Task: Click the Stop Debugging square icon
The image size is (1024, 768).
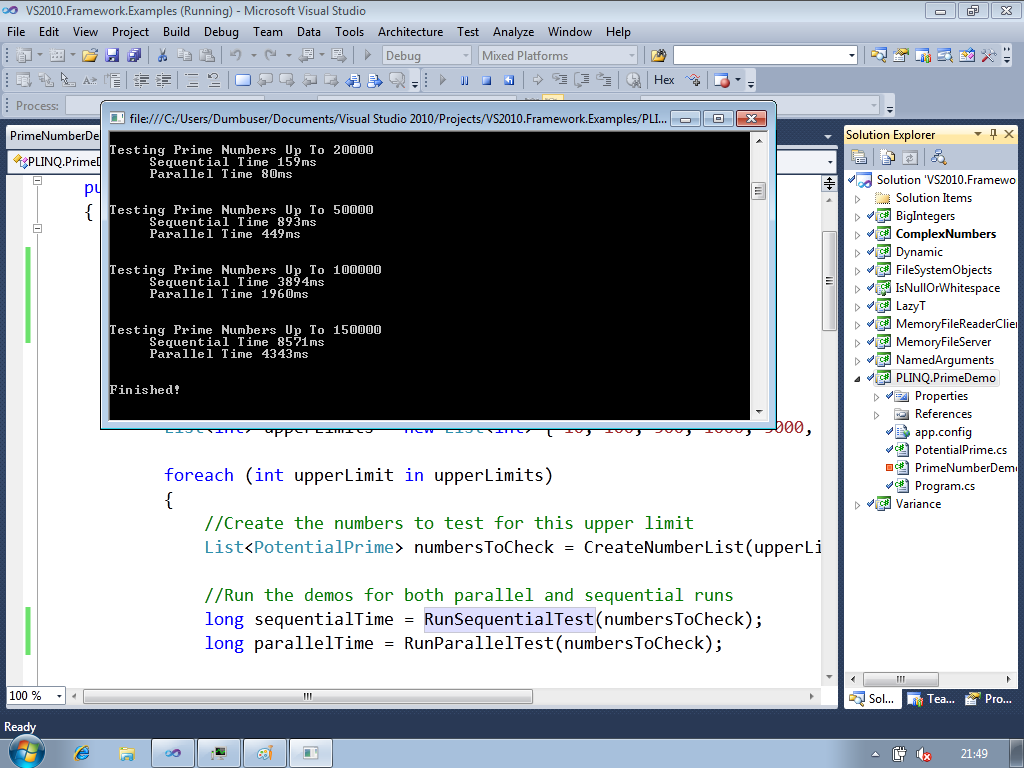Action: coord(487,80)
